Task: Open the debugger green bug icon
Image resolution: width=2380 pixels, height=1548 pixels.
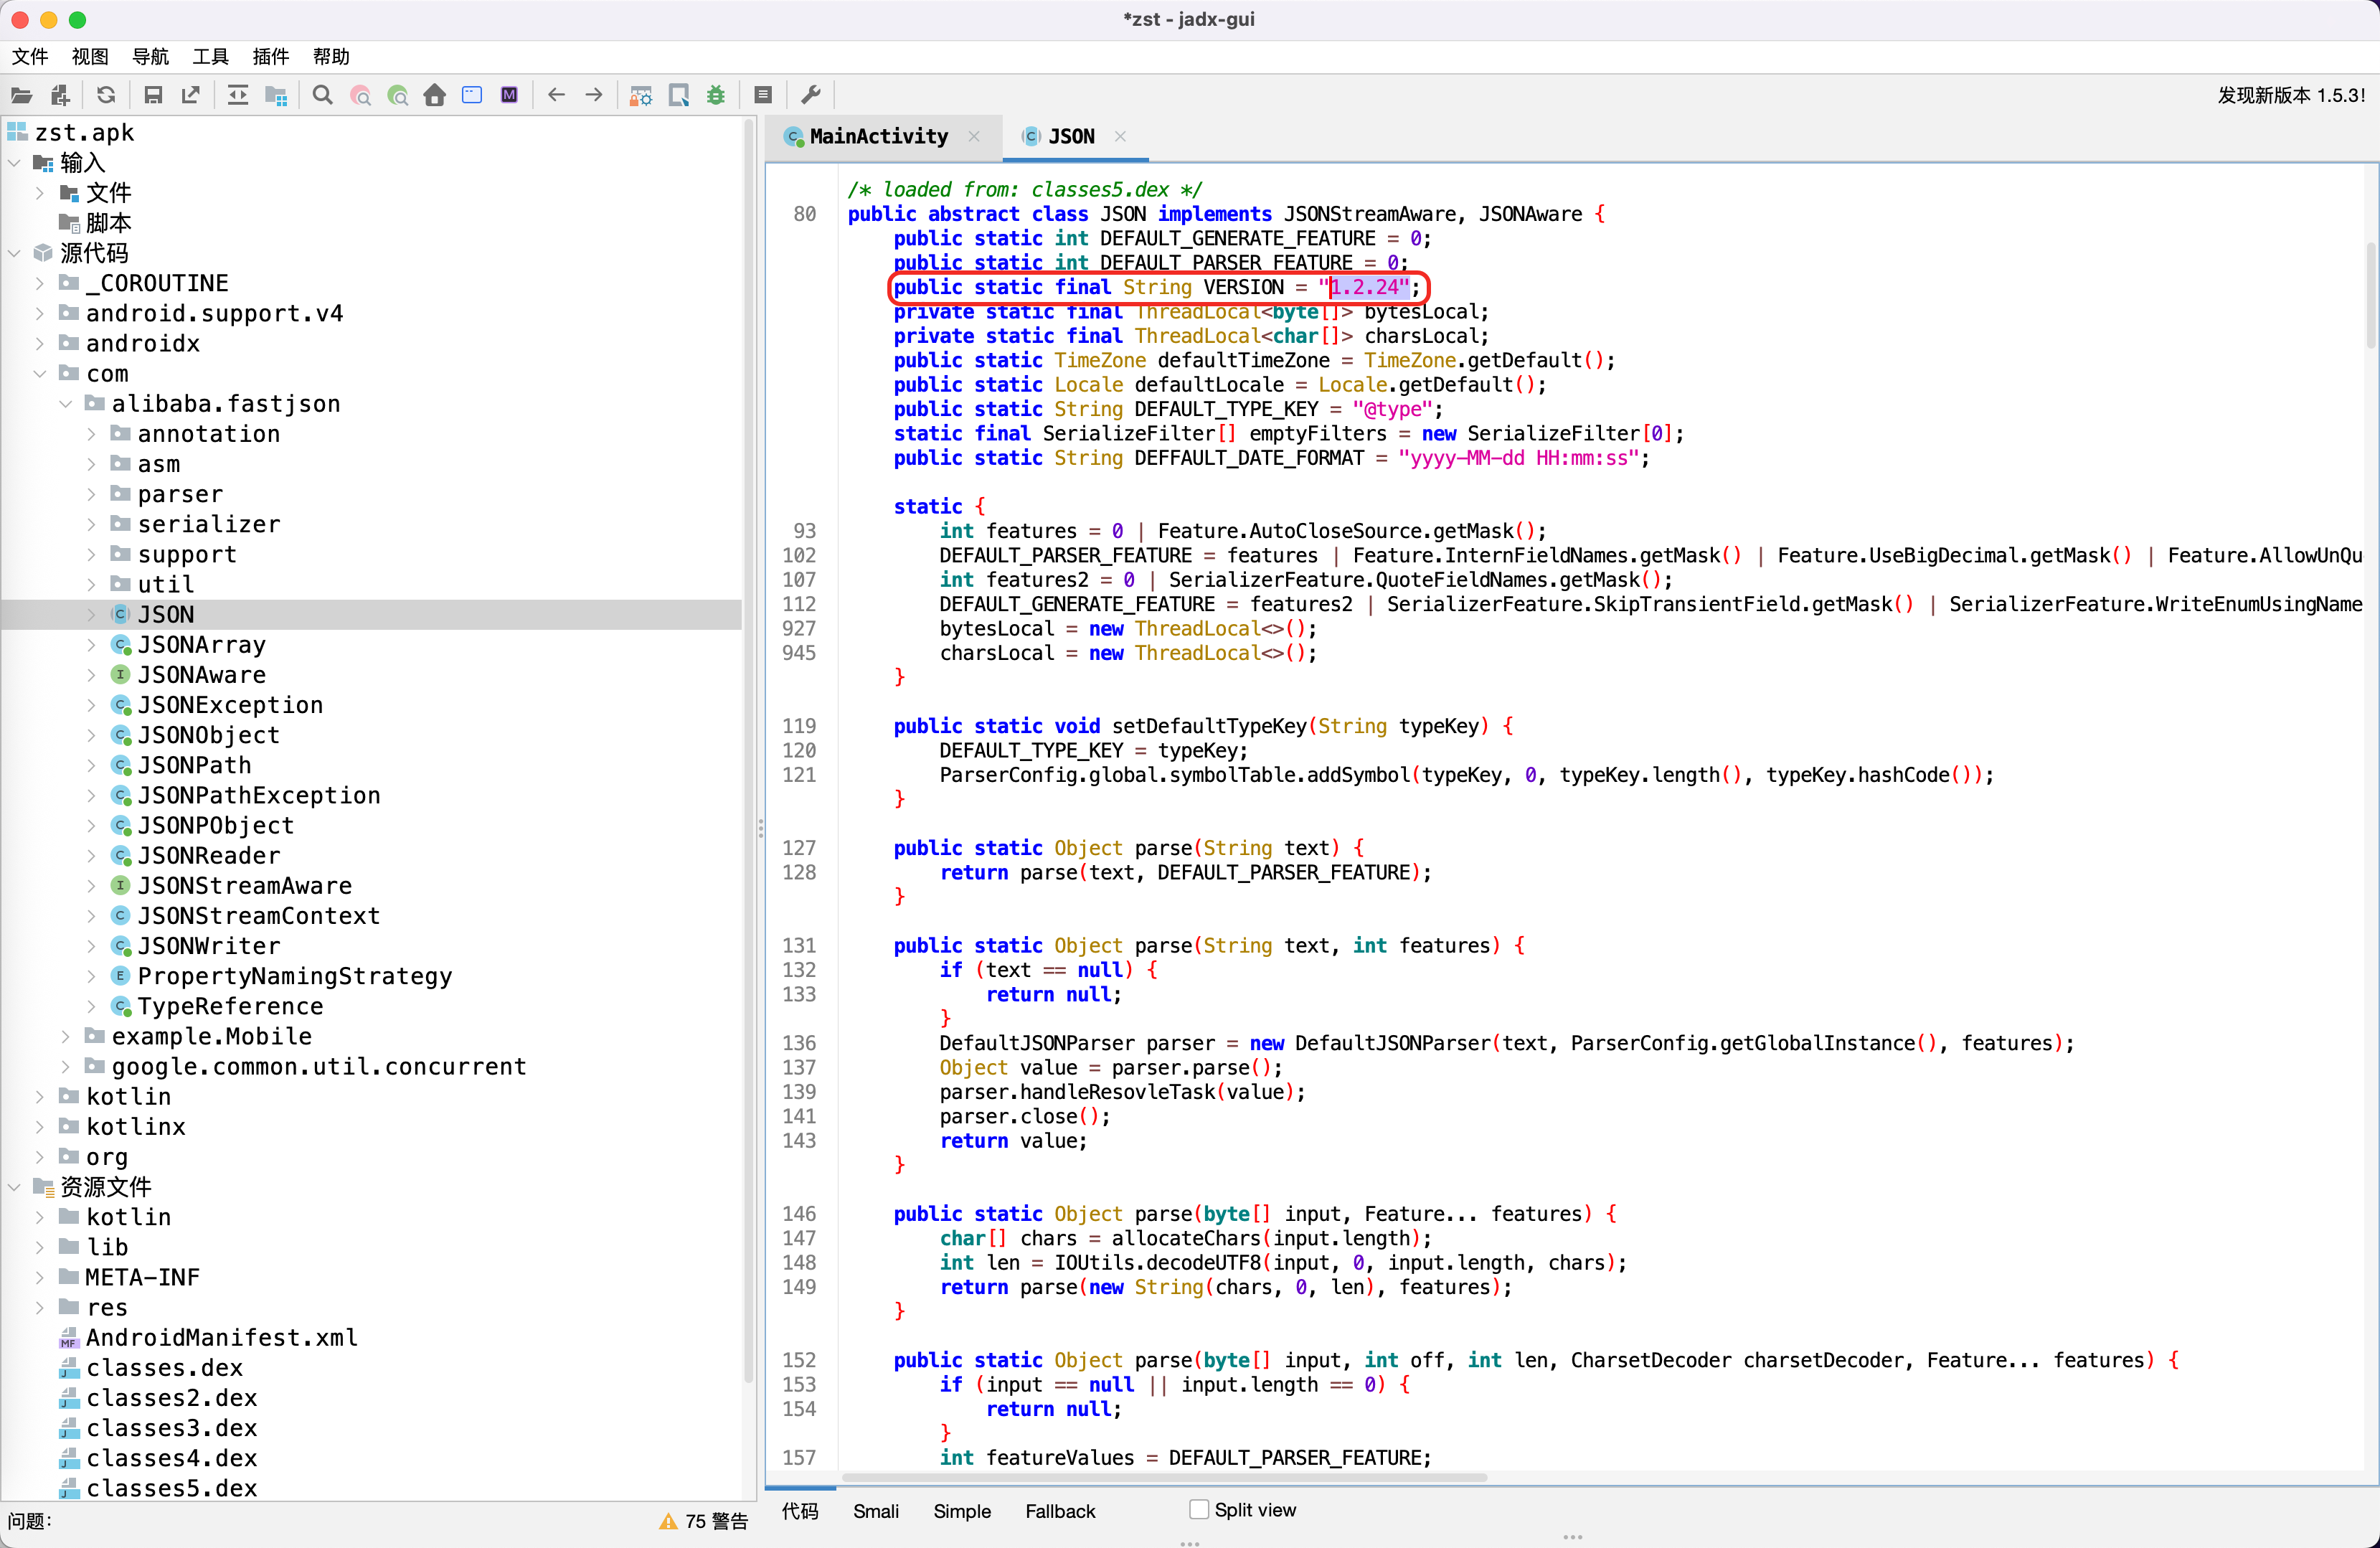Action: 716,95
